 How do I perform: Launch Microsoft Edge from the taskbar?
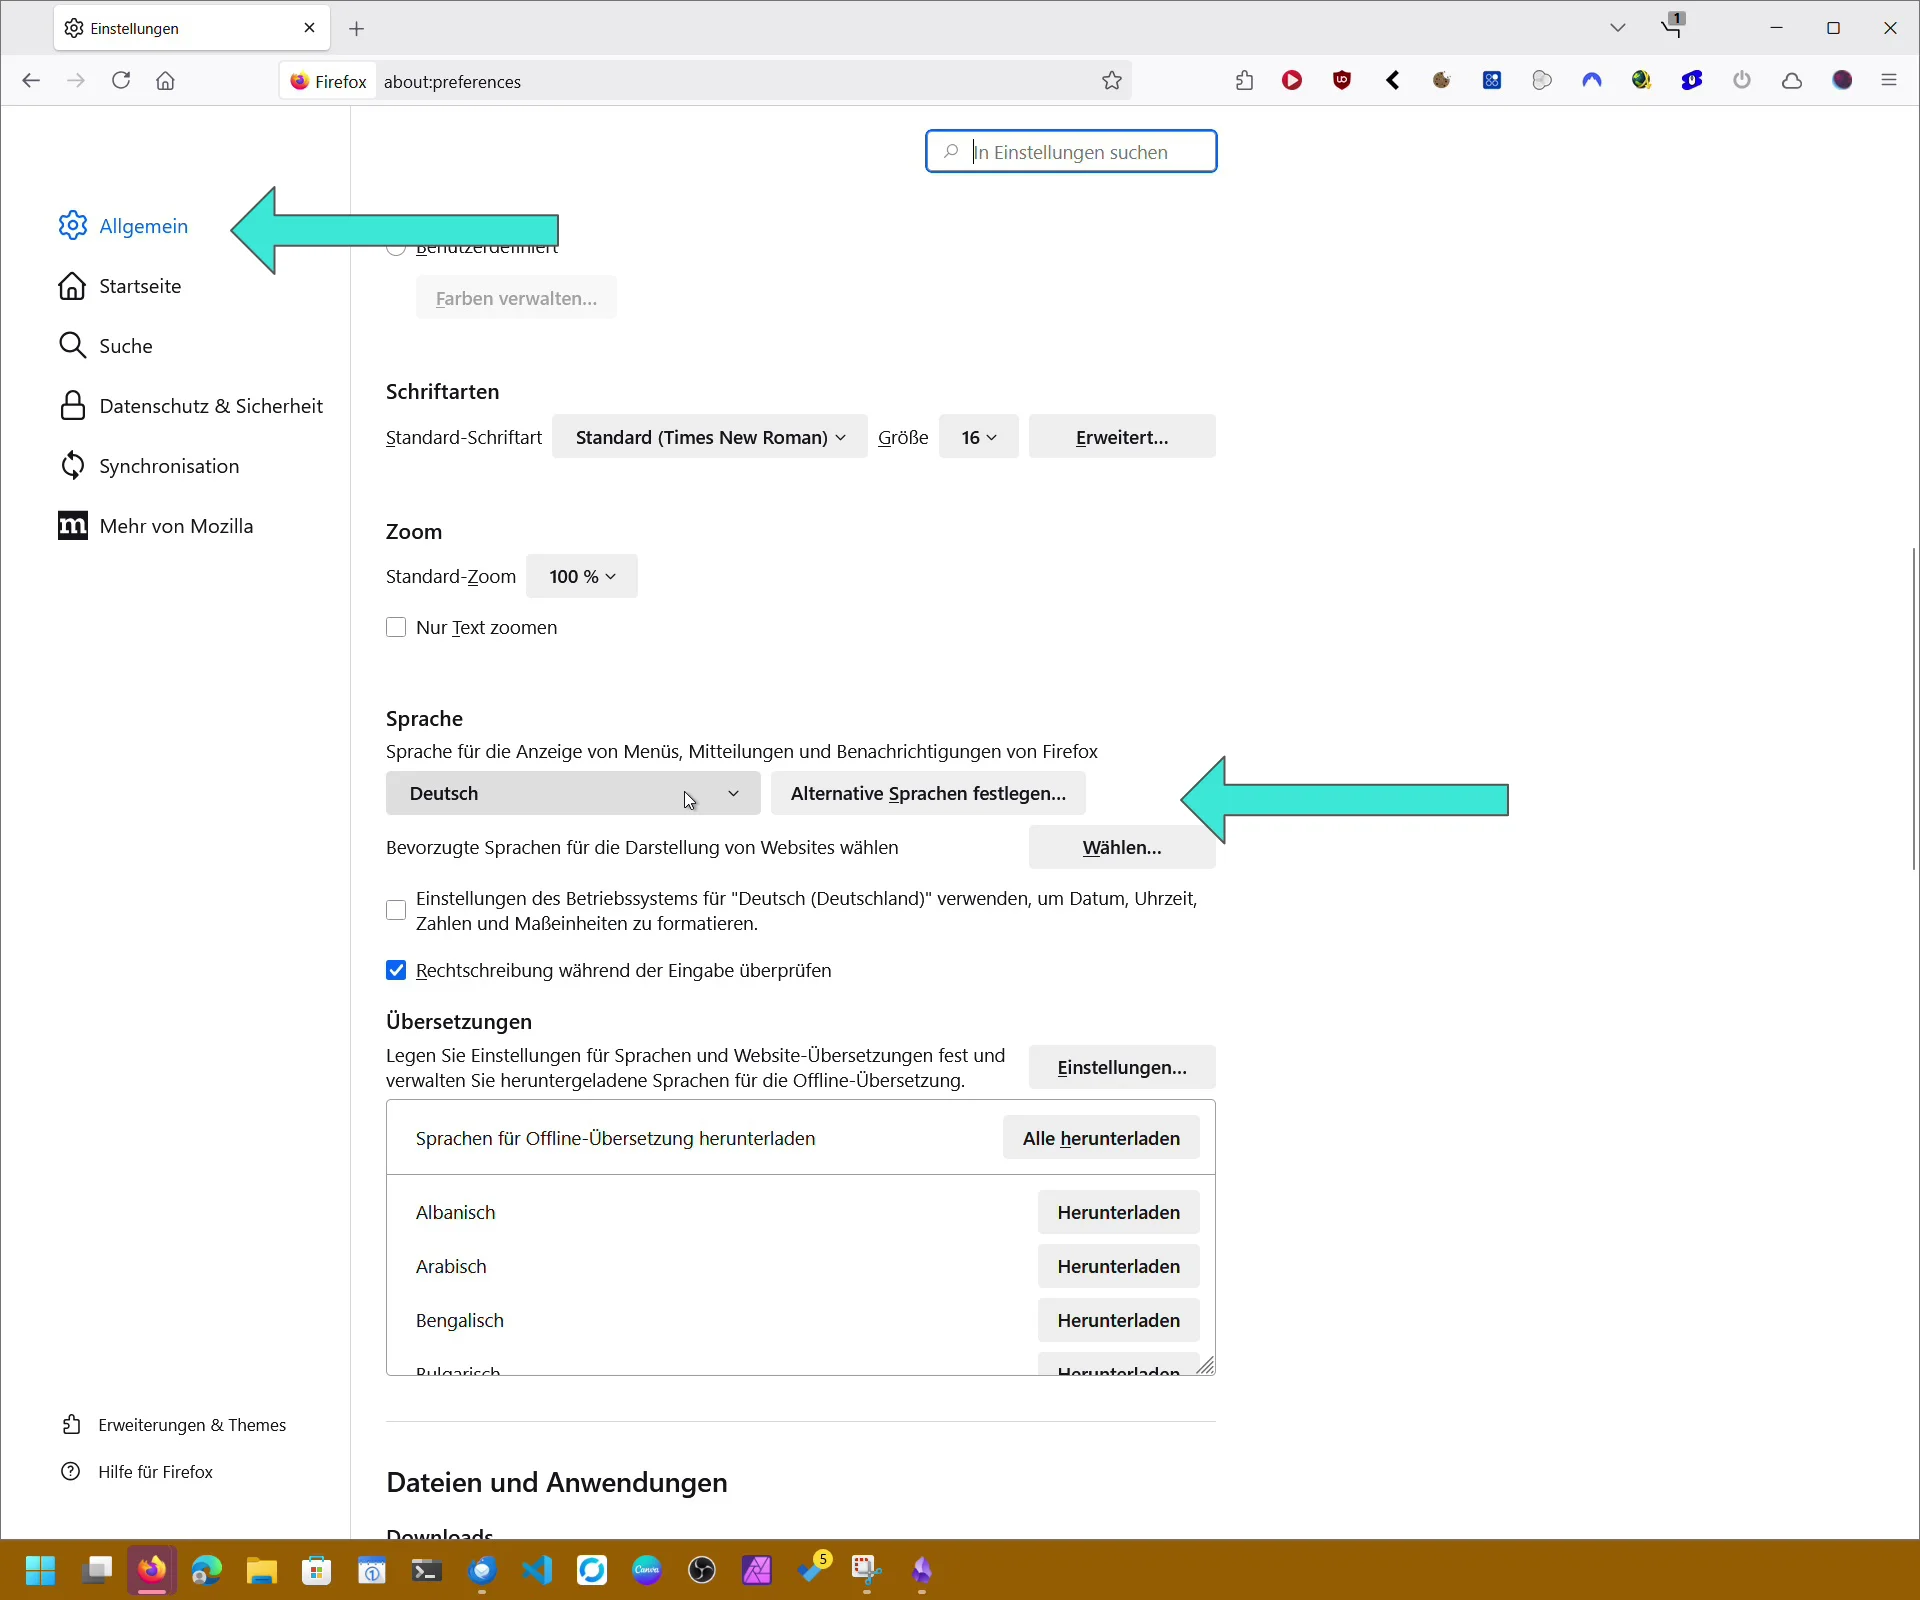point(207,1571)
